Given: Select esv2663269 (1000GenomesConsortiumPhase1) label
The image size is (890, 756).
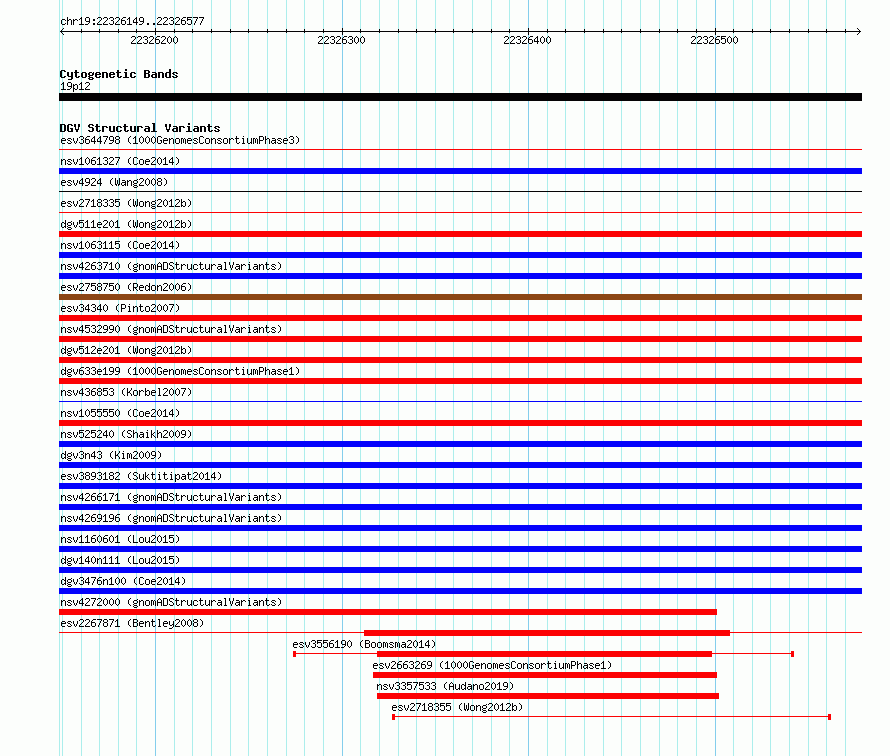Looking at the screenshot, I should click(x=492, y=665).
